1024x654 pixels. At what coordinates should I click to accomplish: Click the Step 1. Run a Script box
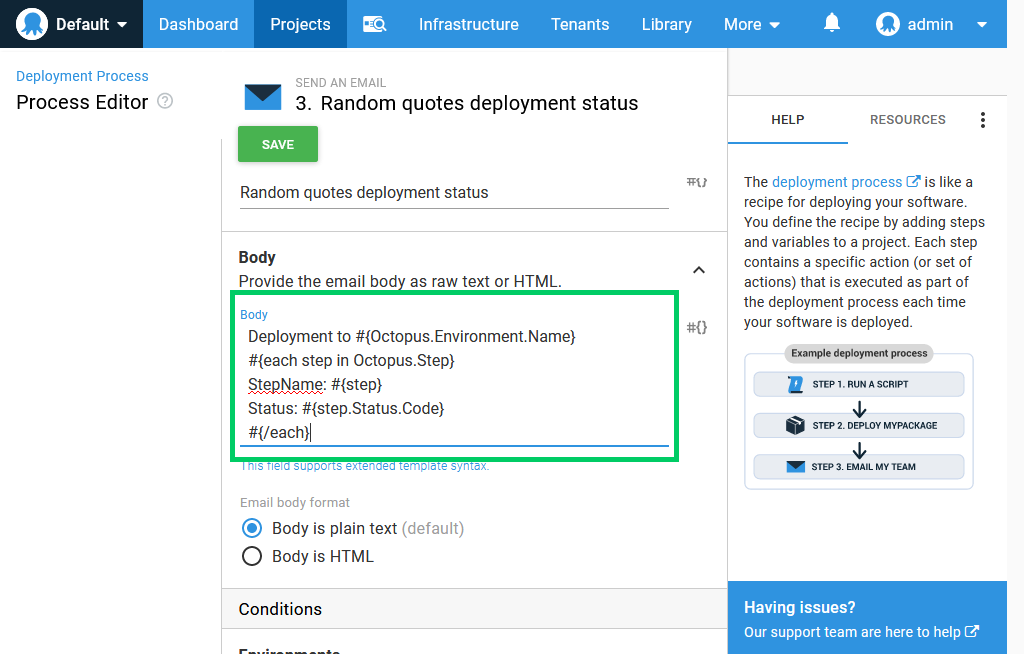[859, 384]
